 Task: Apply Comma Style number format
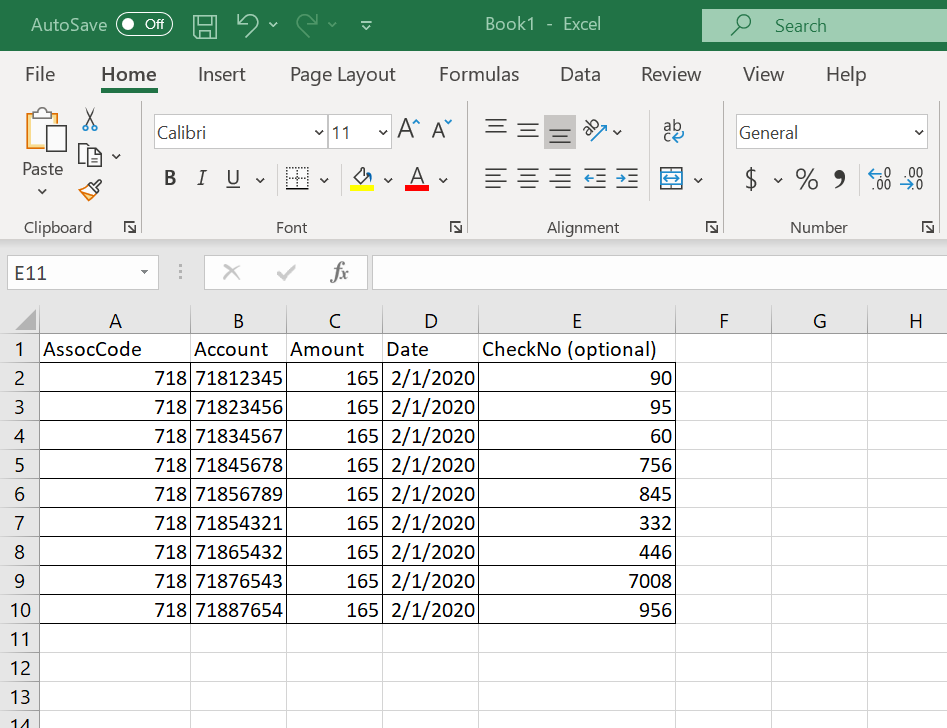[x=840, y=180]
